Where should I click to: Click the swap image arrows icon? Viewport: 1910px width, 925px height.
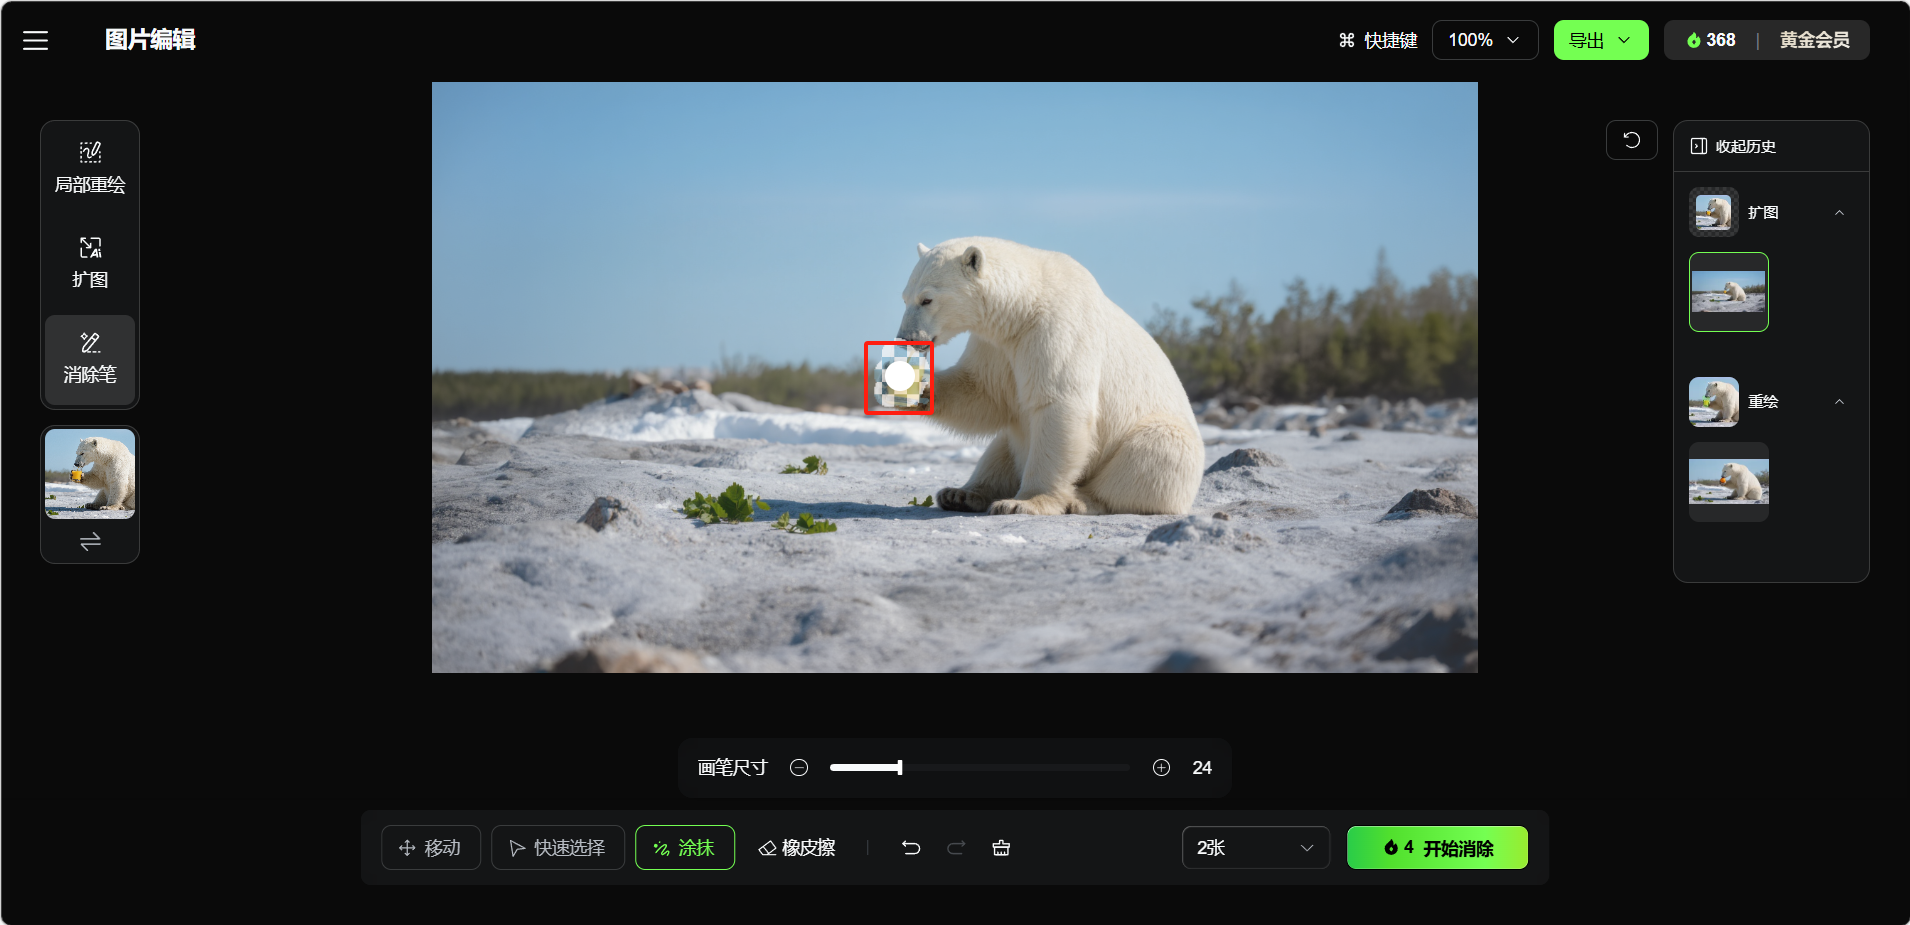point(90,542)
